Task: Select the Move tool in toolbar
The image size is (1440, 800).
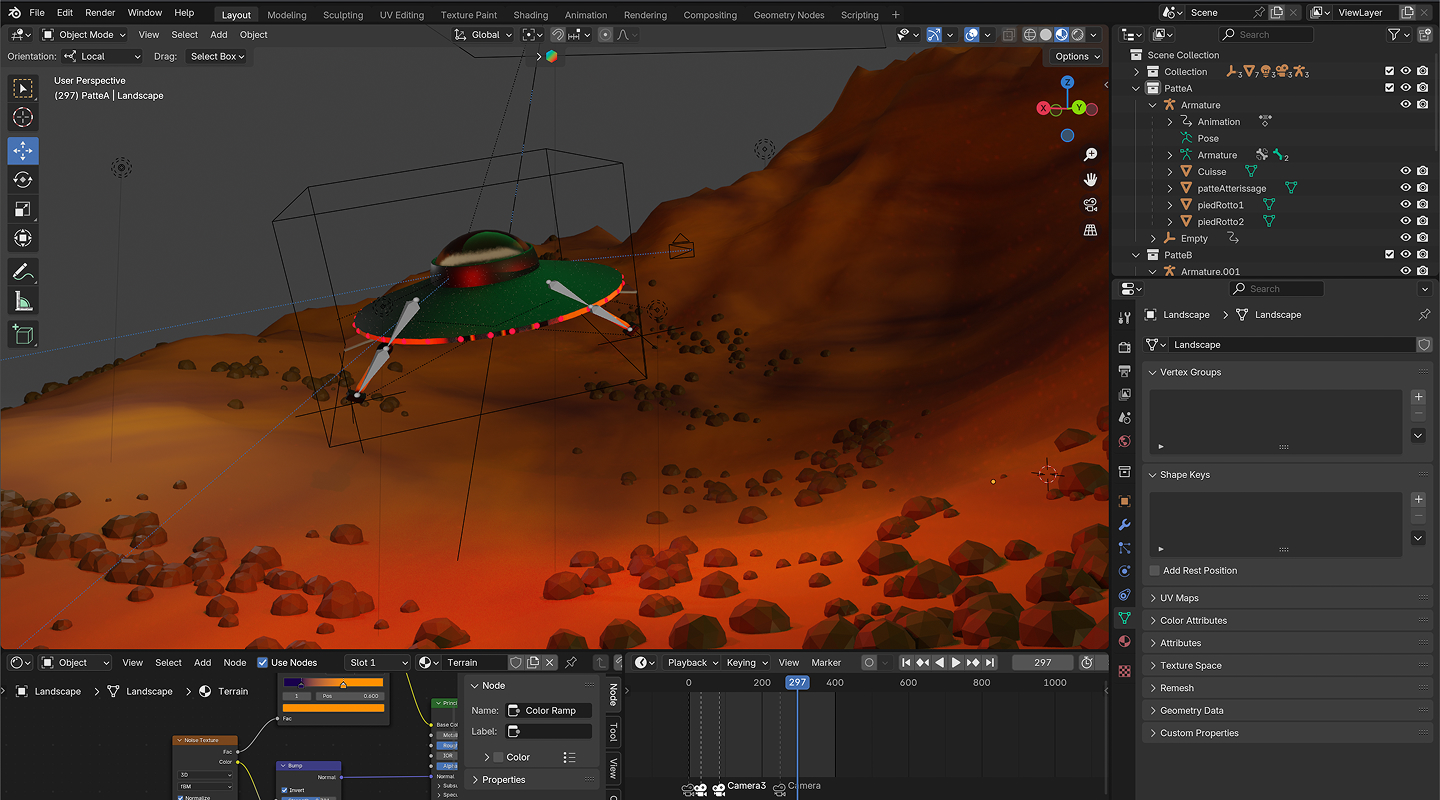Action: (x=23, y=151)
